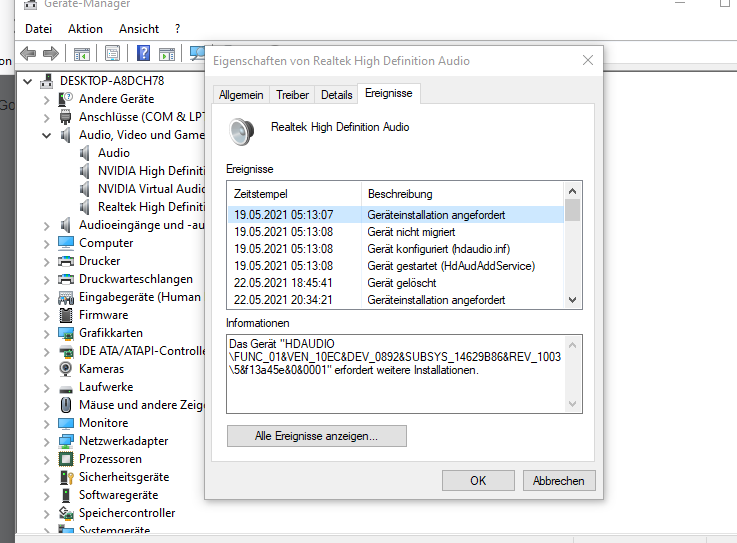Click the Forward arrow toolbar icon
Viewport: 737px width, 543px height.
pyautogui.click(x=51, y=53)
